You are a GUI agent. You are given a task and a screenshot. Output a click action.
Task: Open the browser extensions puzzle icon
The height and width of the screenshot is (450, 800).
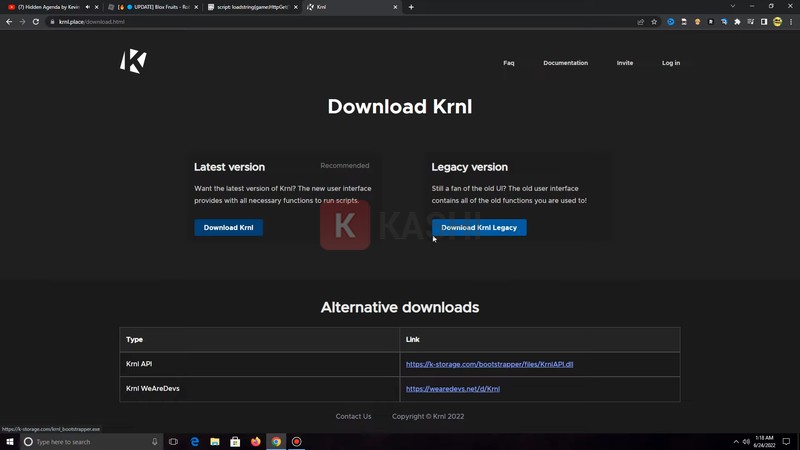737,22
